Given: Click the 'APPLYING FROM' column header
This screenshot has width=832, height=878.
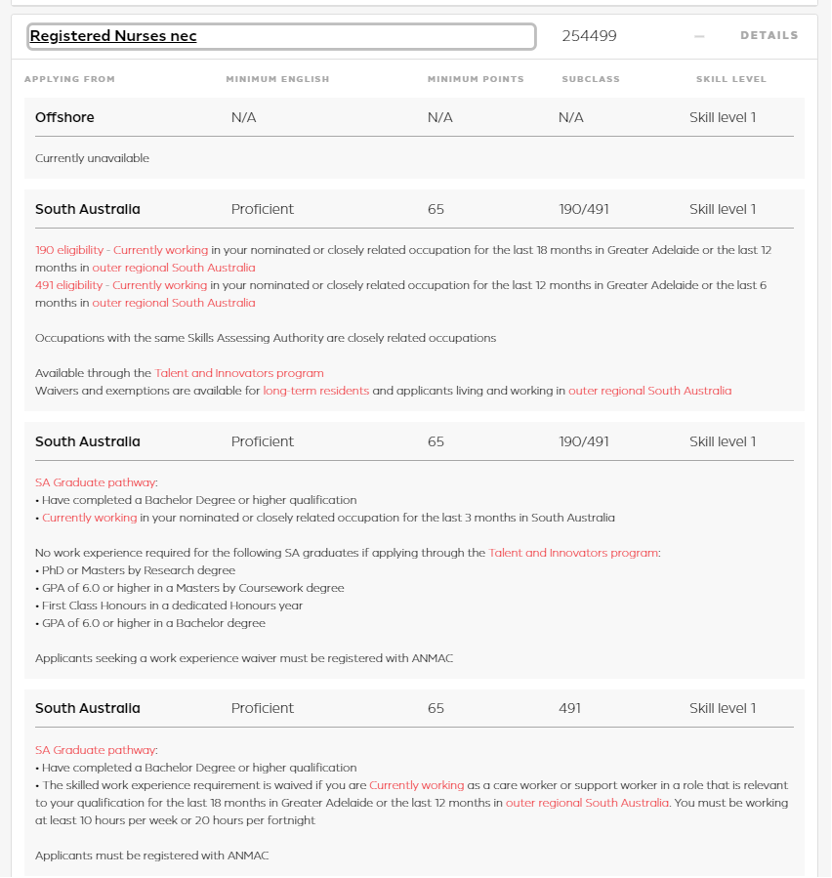Looking at the screenshot, I should click(x=70, y=79).
